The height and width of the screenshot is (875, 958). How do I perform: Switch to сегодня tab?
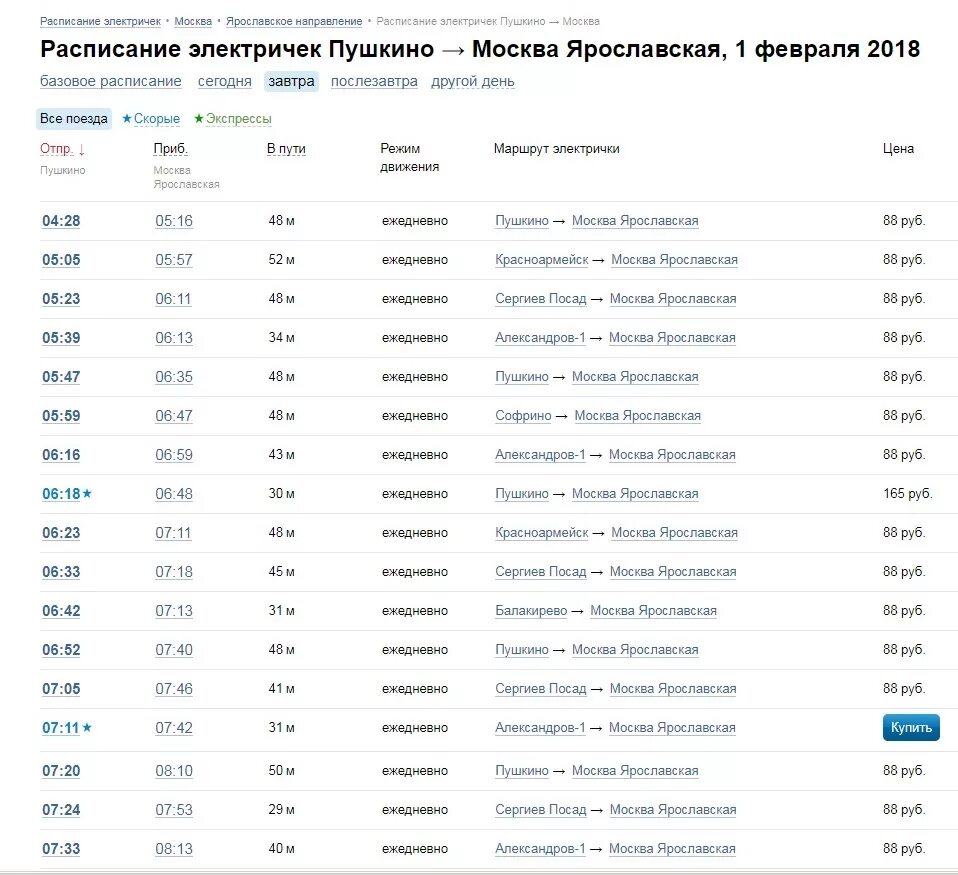tap(225, 81)
